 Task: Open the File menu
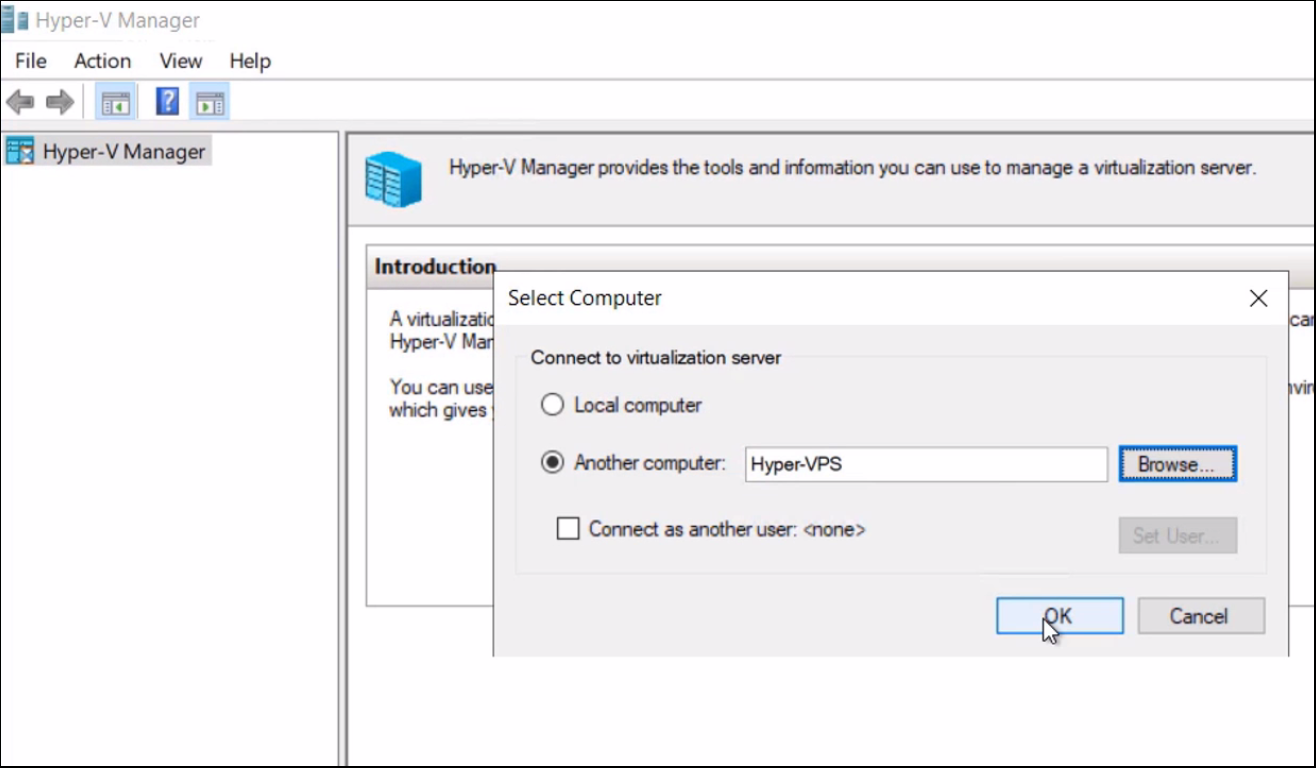pyautogui.click(x=31, y=61)
